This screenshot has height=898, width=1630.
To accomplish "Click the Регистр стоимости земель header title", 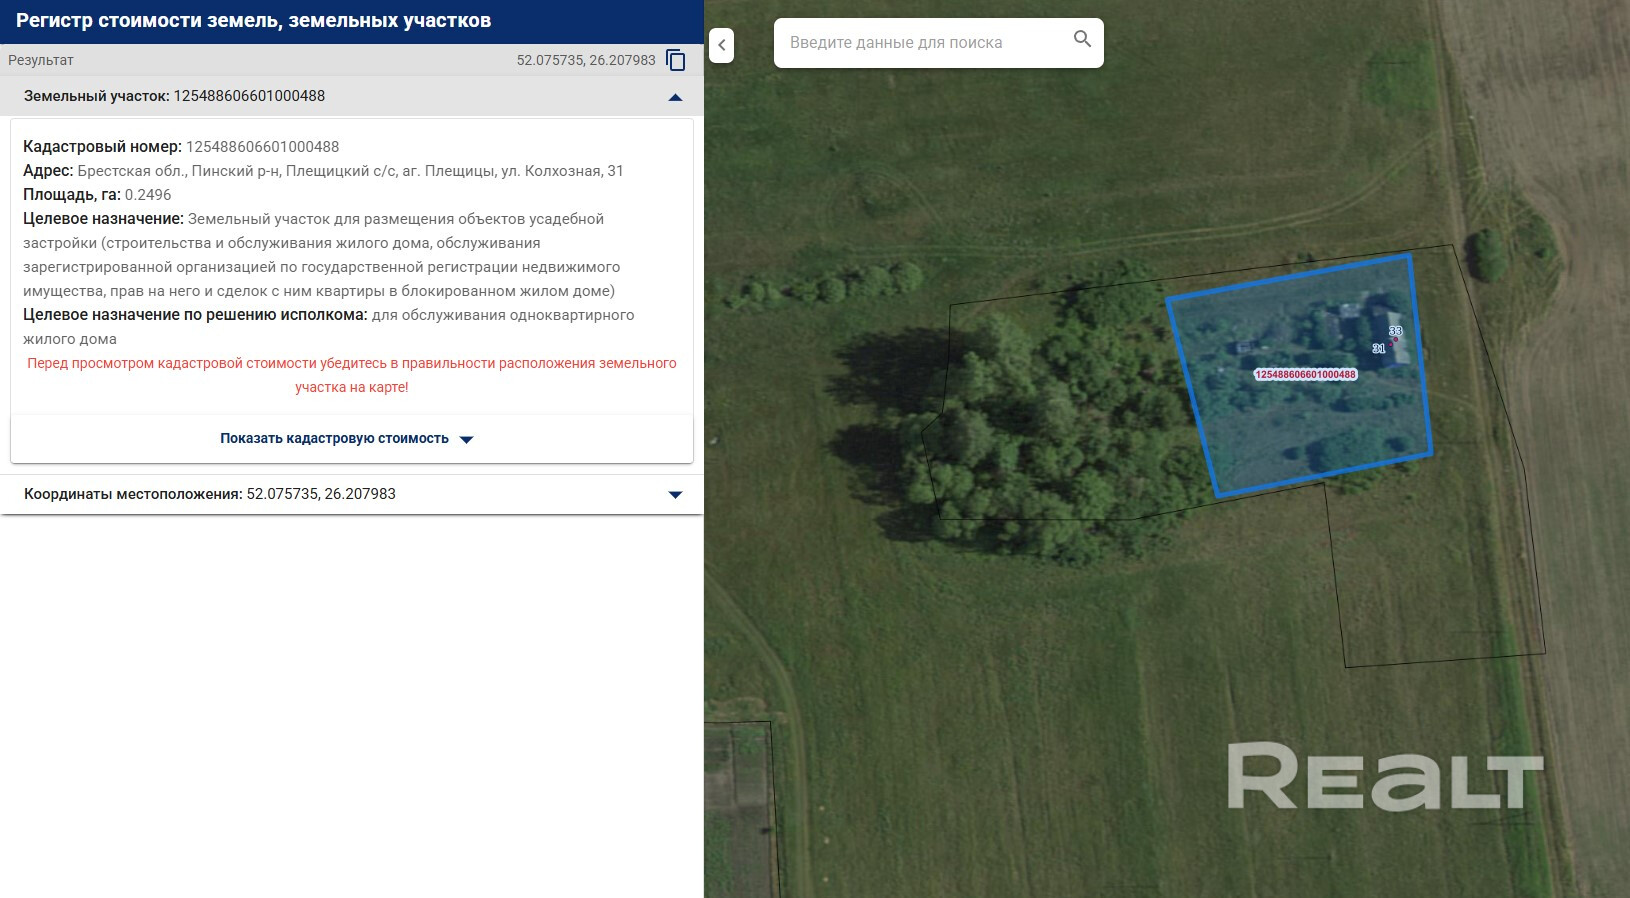I will tap(253, 21).
